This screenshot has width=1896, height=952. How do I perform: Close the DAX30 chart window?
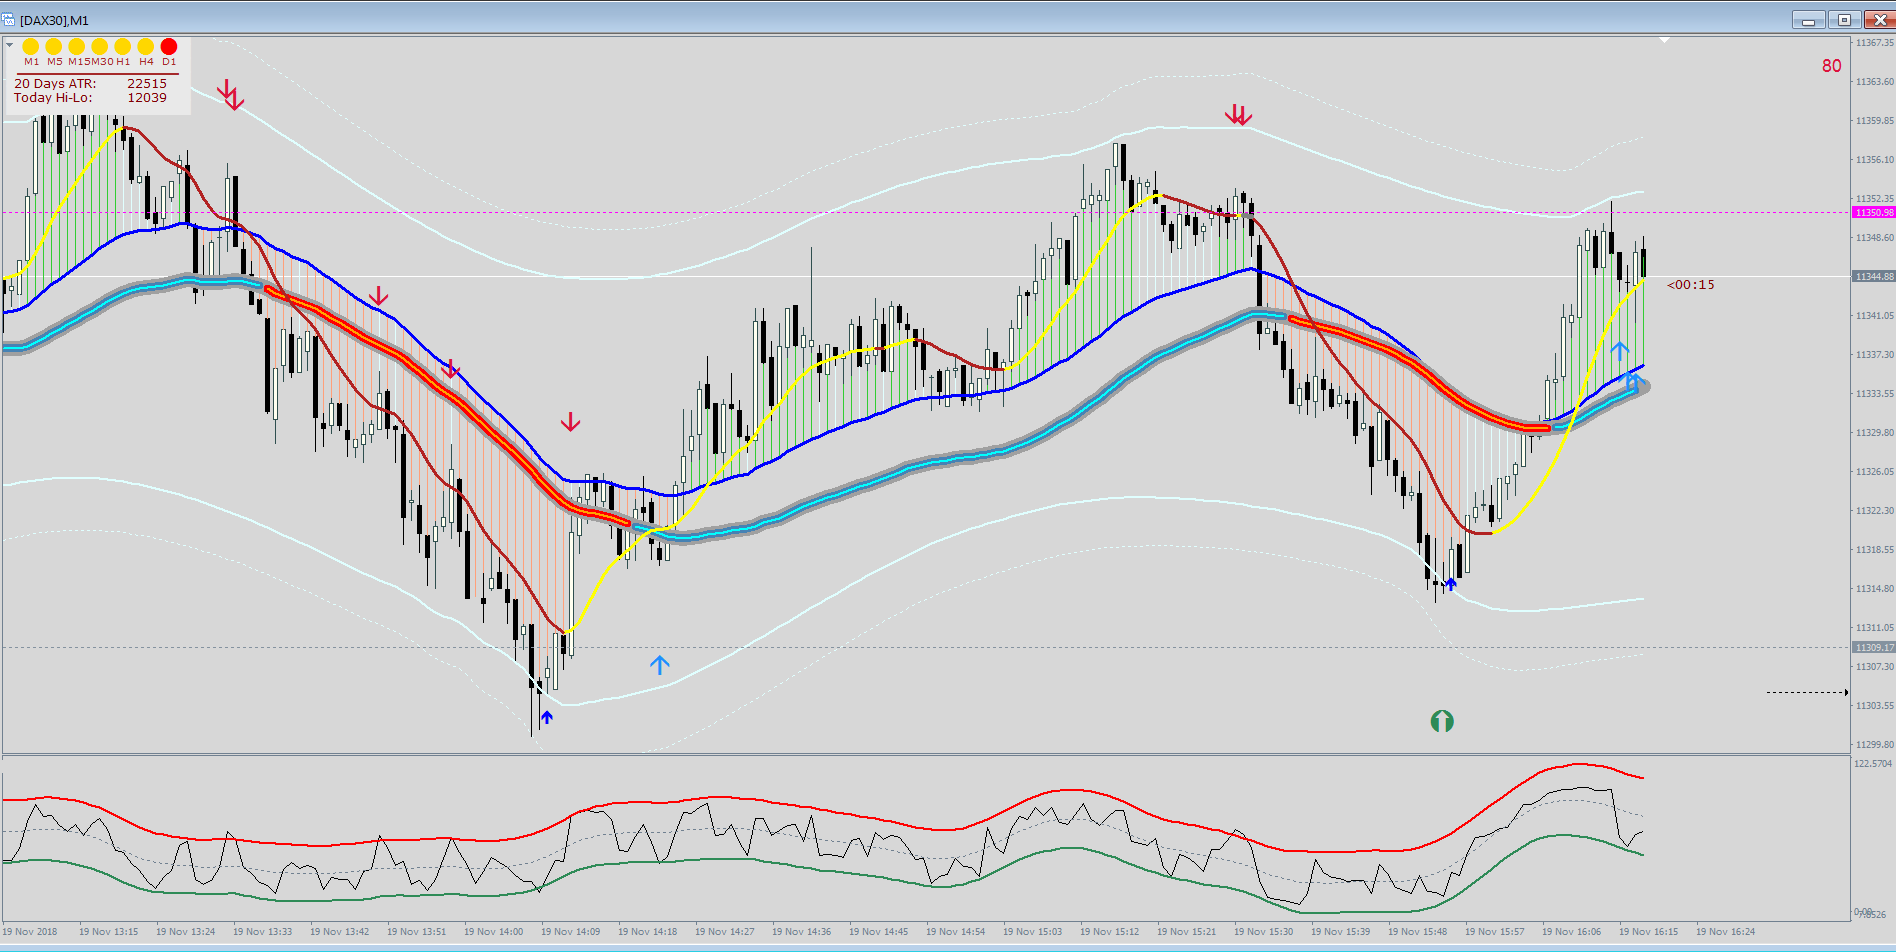[x=1878, y=20]
